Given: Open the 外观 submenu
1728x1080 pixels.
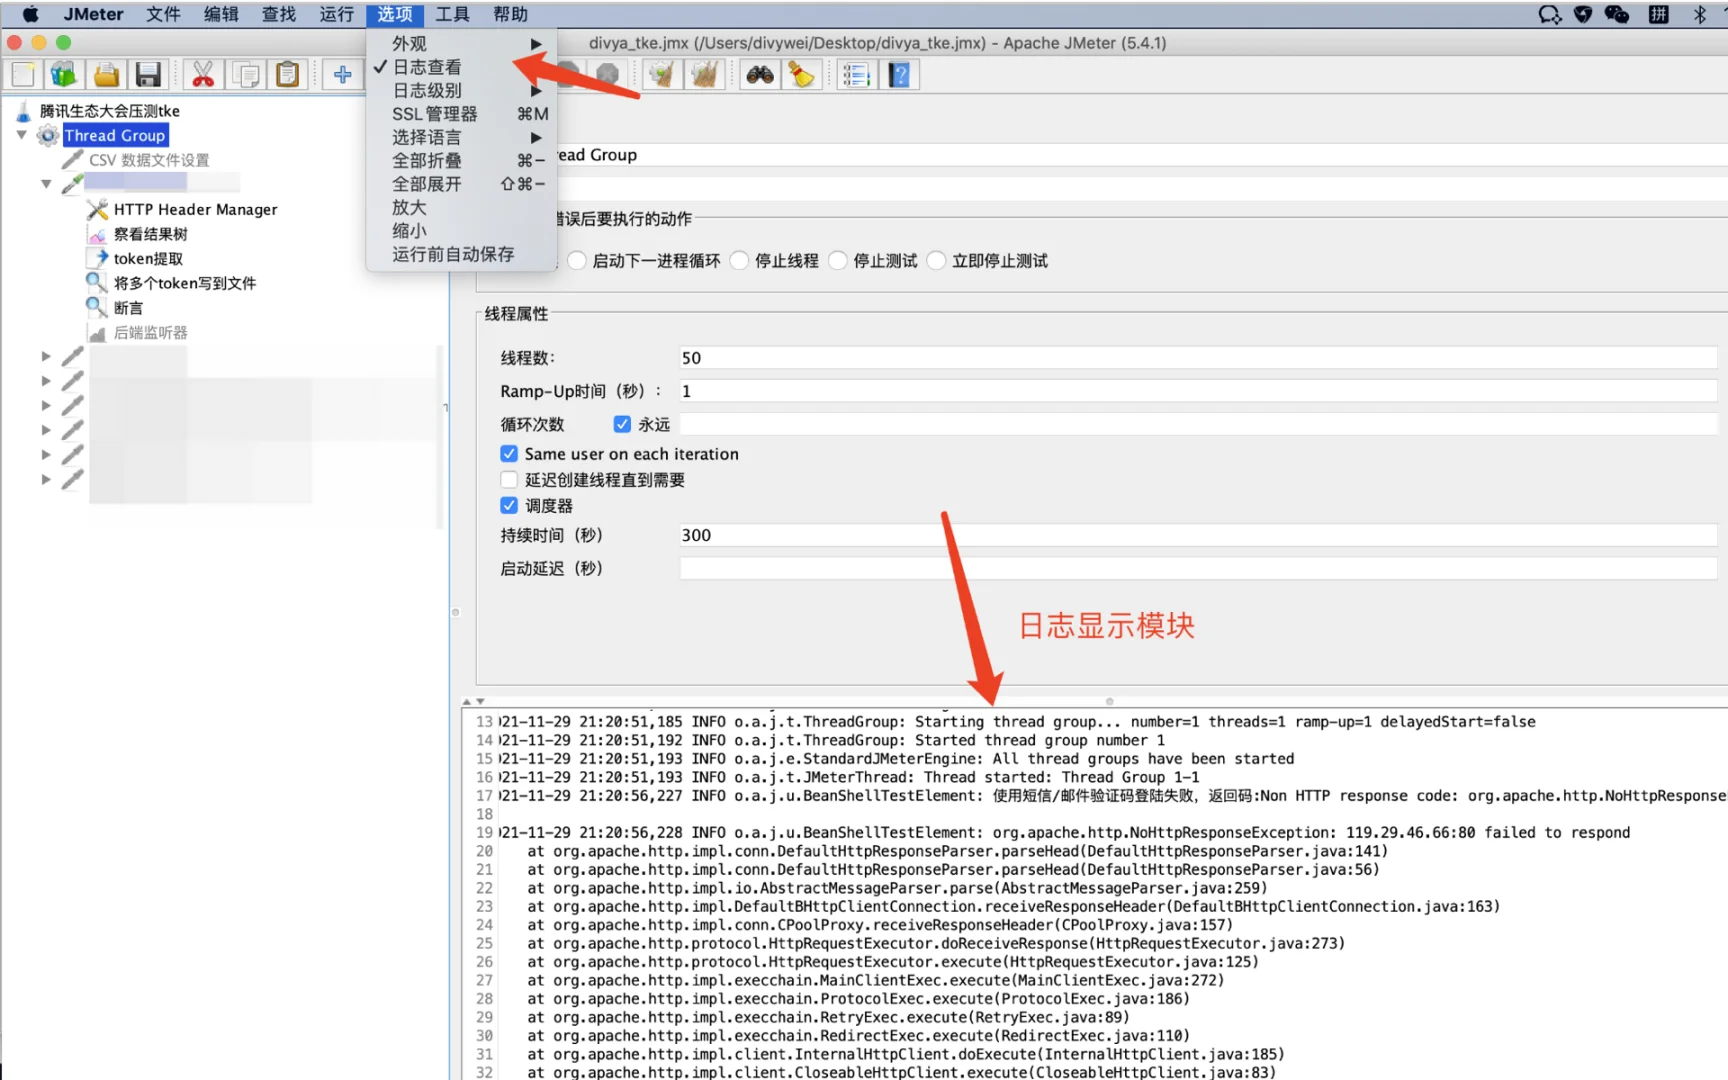Looking at the screenshot, I should point(460,44).
